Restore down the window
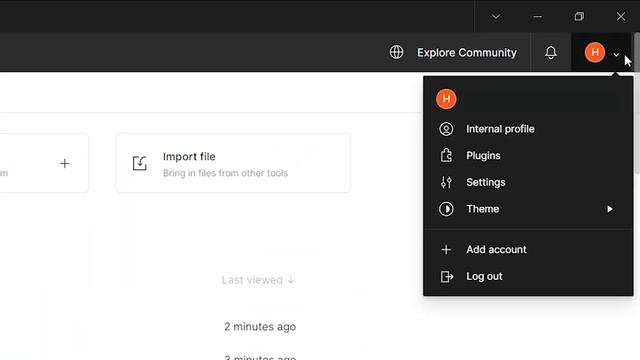Screen dimensions: 640x360 pos(579,16)
